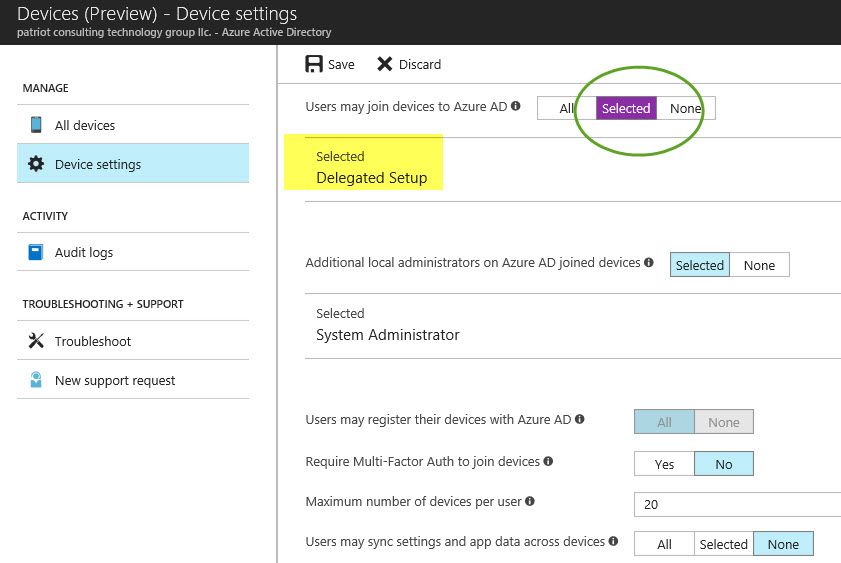Click the maximum devices per user field
The height and width of the screenshot is (563, 841).
coord(735,504)
